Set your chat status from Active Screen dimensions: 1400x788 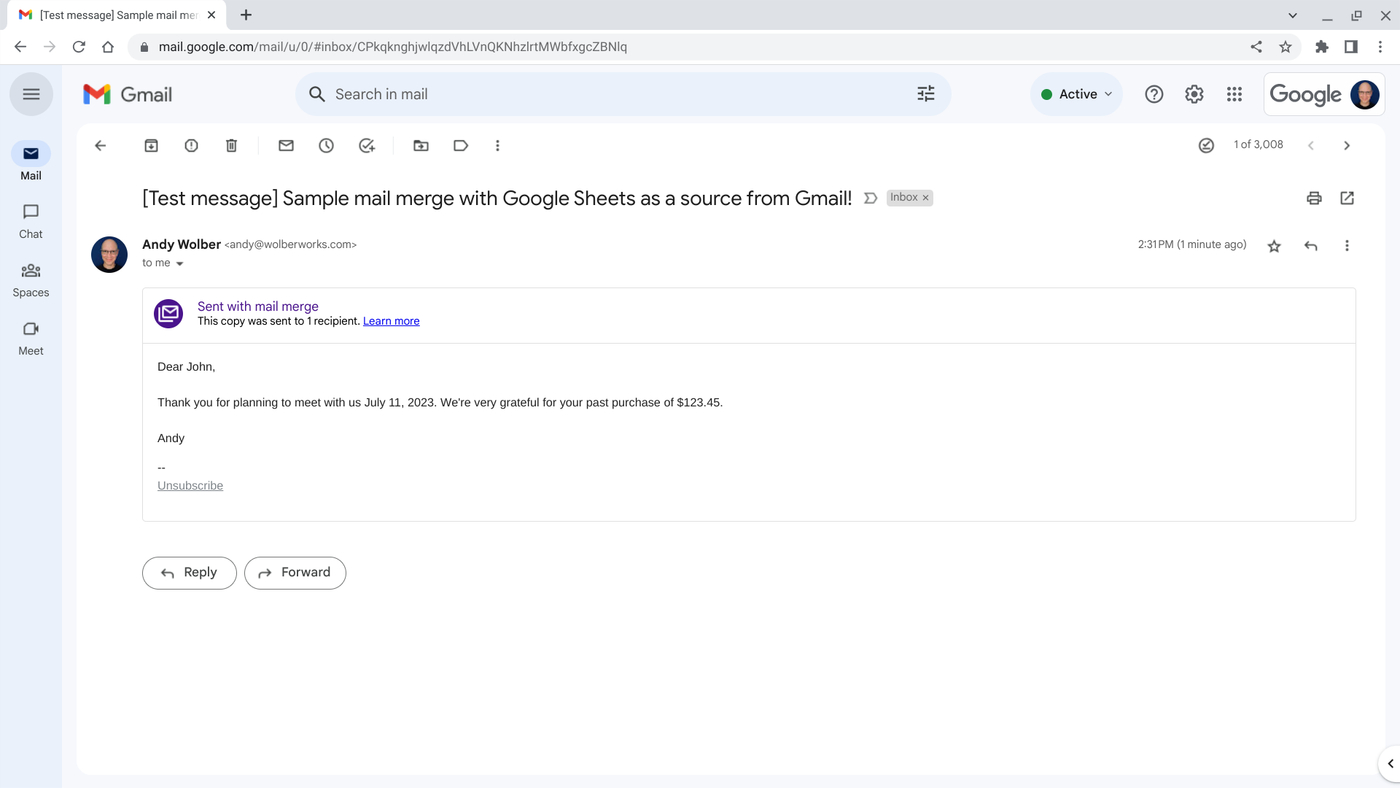point(1076,93)
